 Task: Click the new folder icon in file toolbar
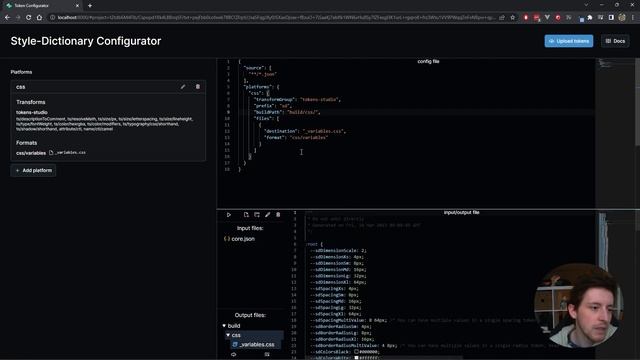(257, 215)
